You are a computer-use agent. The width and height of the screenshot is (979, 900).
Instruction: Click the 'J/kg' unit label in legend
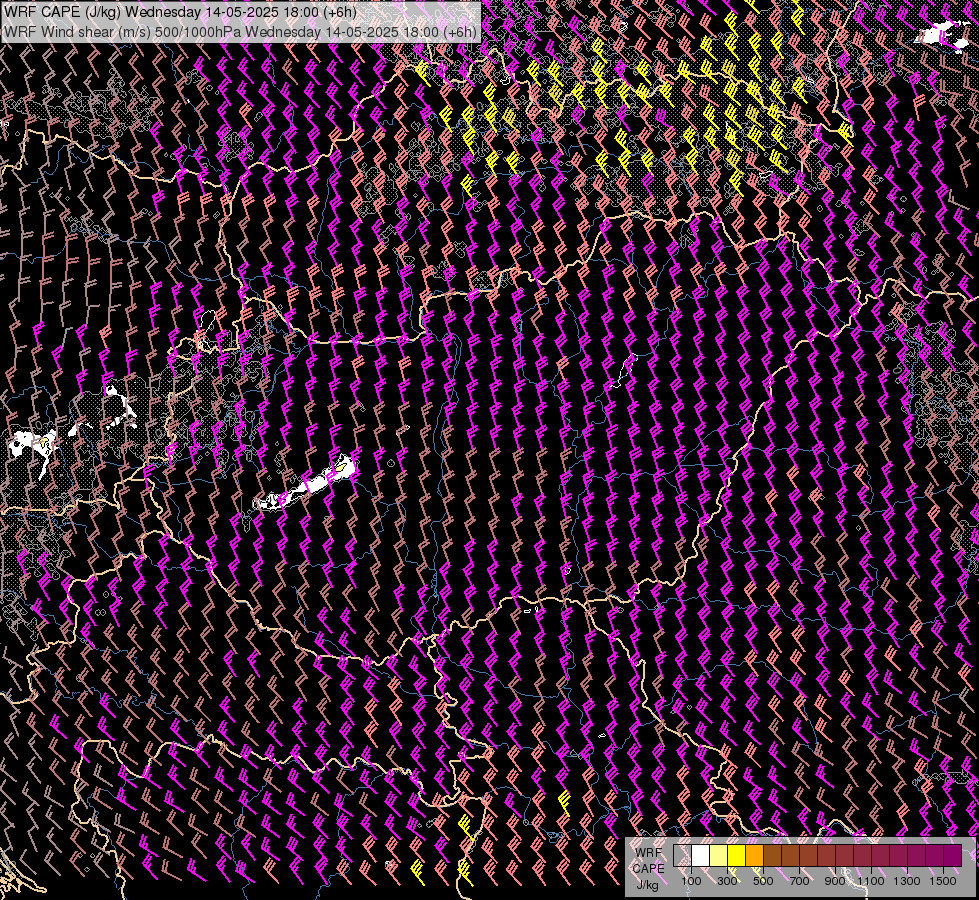point(647,885)
